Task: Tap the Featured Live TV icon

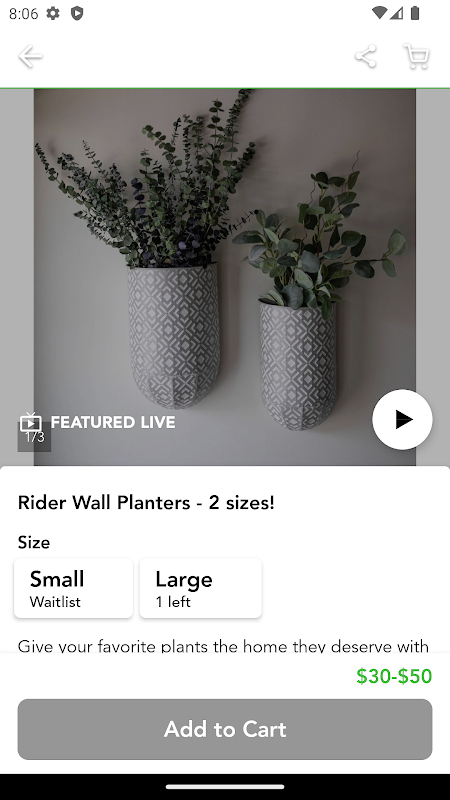Action: [31, 422]
